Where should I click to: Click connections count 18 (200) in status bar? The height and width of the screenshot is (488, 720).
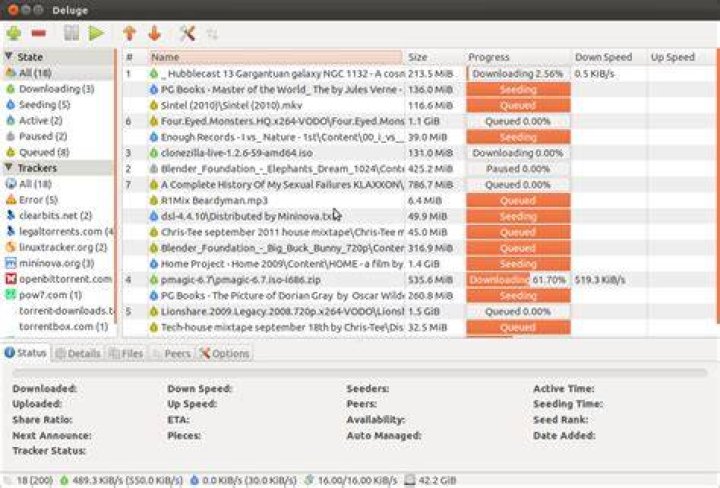coord(28,480)
